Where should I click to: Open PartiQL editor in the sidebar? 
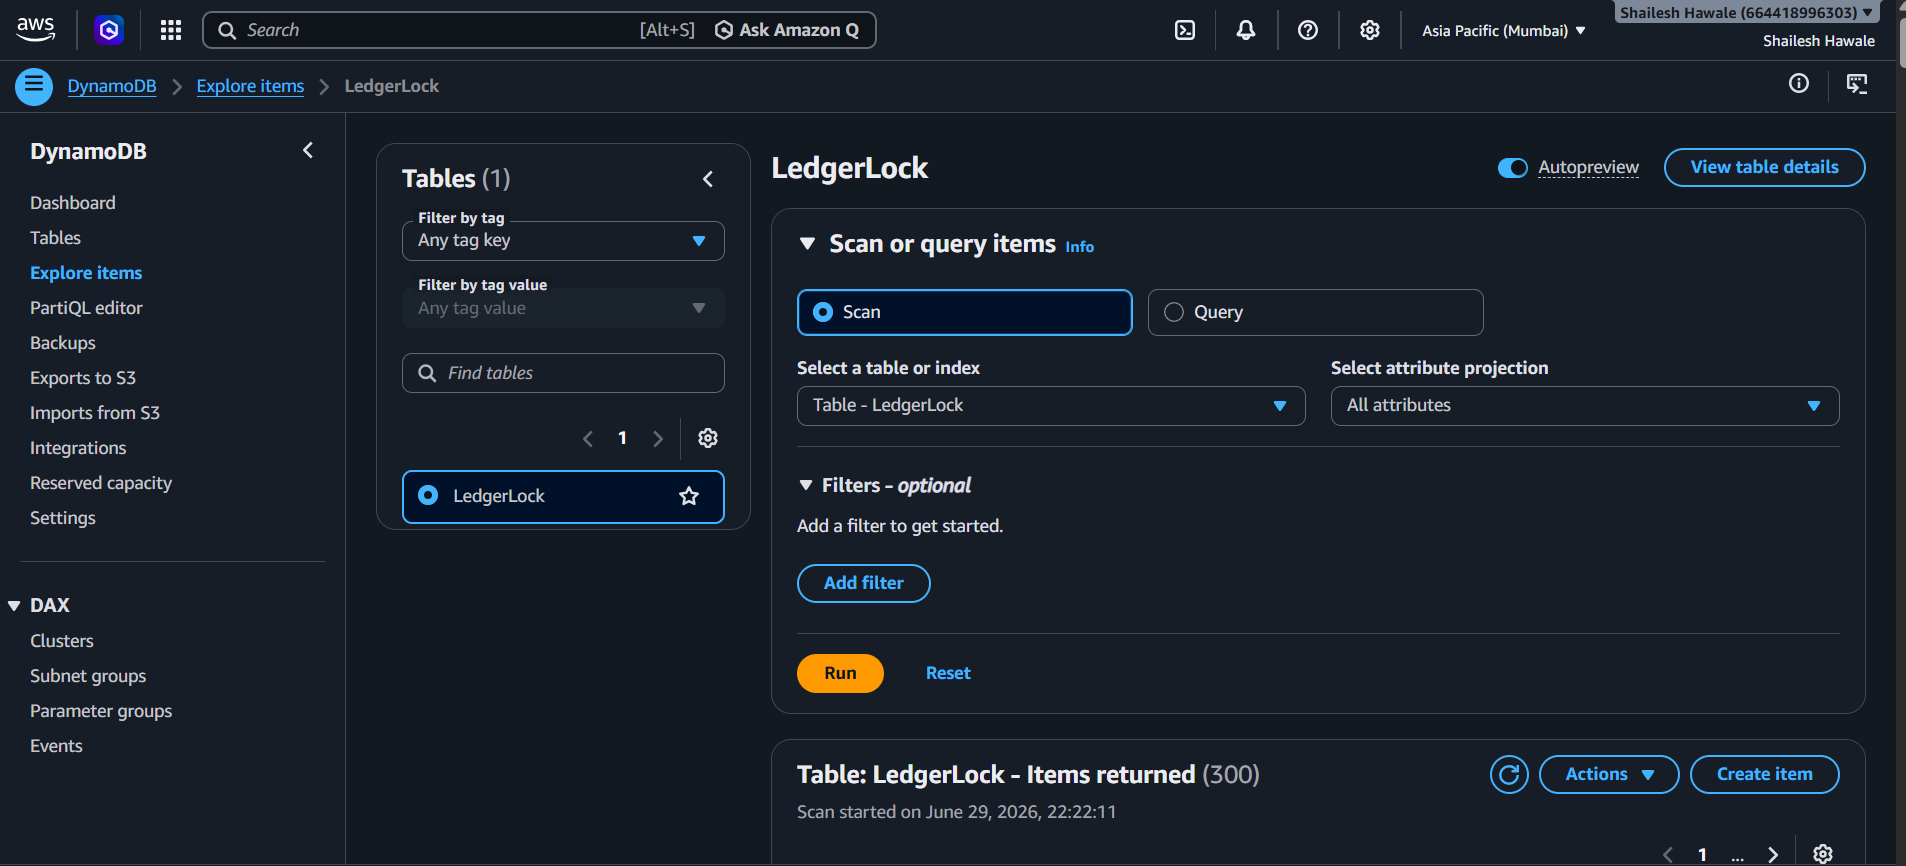click(x=86, y=308)
